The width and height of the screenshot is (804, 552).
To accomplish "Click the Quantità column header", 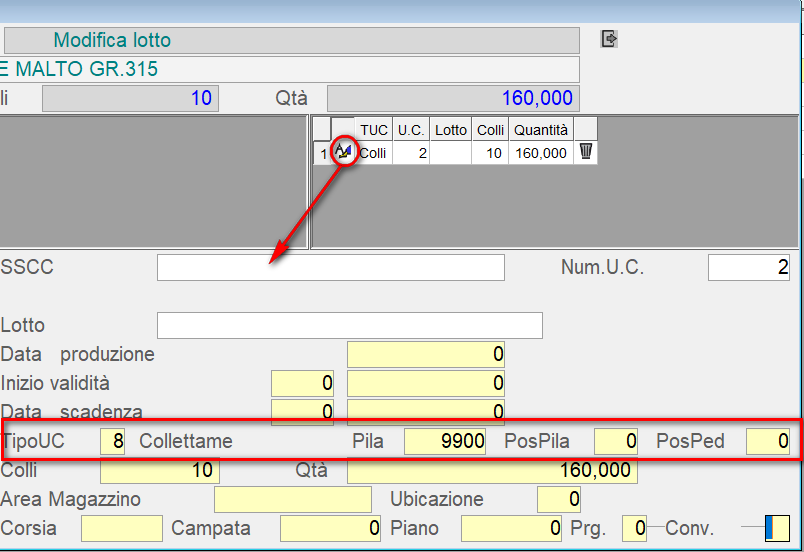I will click(540, 130).
